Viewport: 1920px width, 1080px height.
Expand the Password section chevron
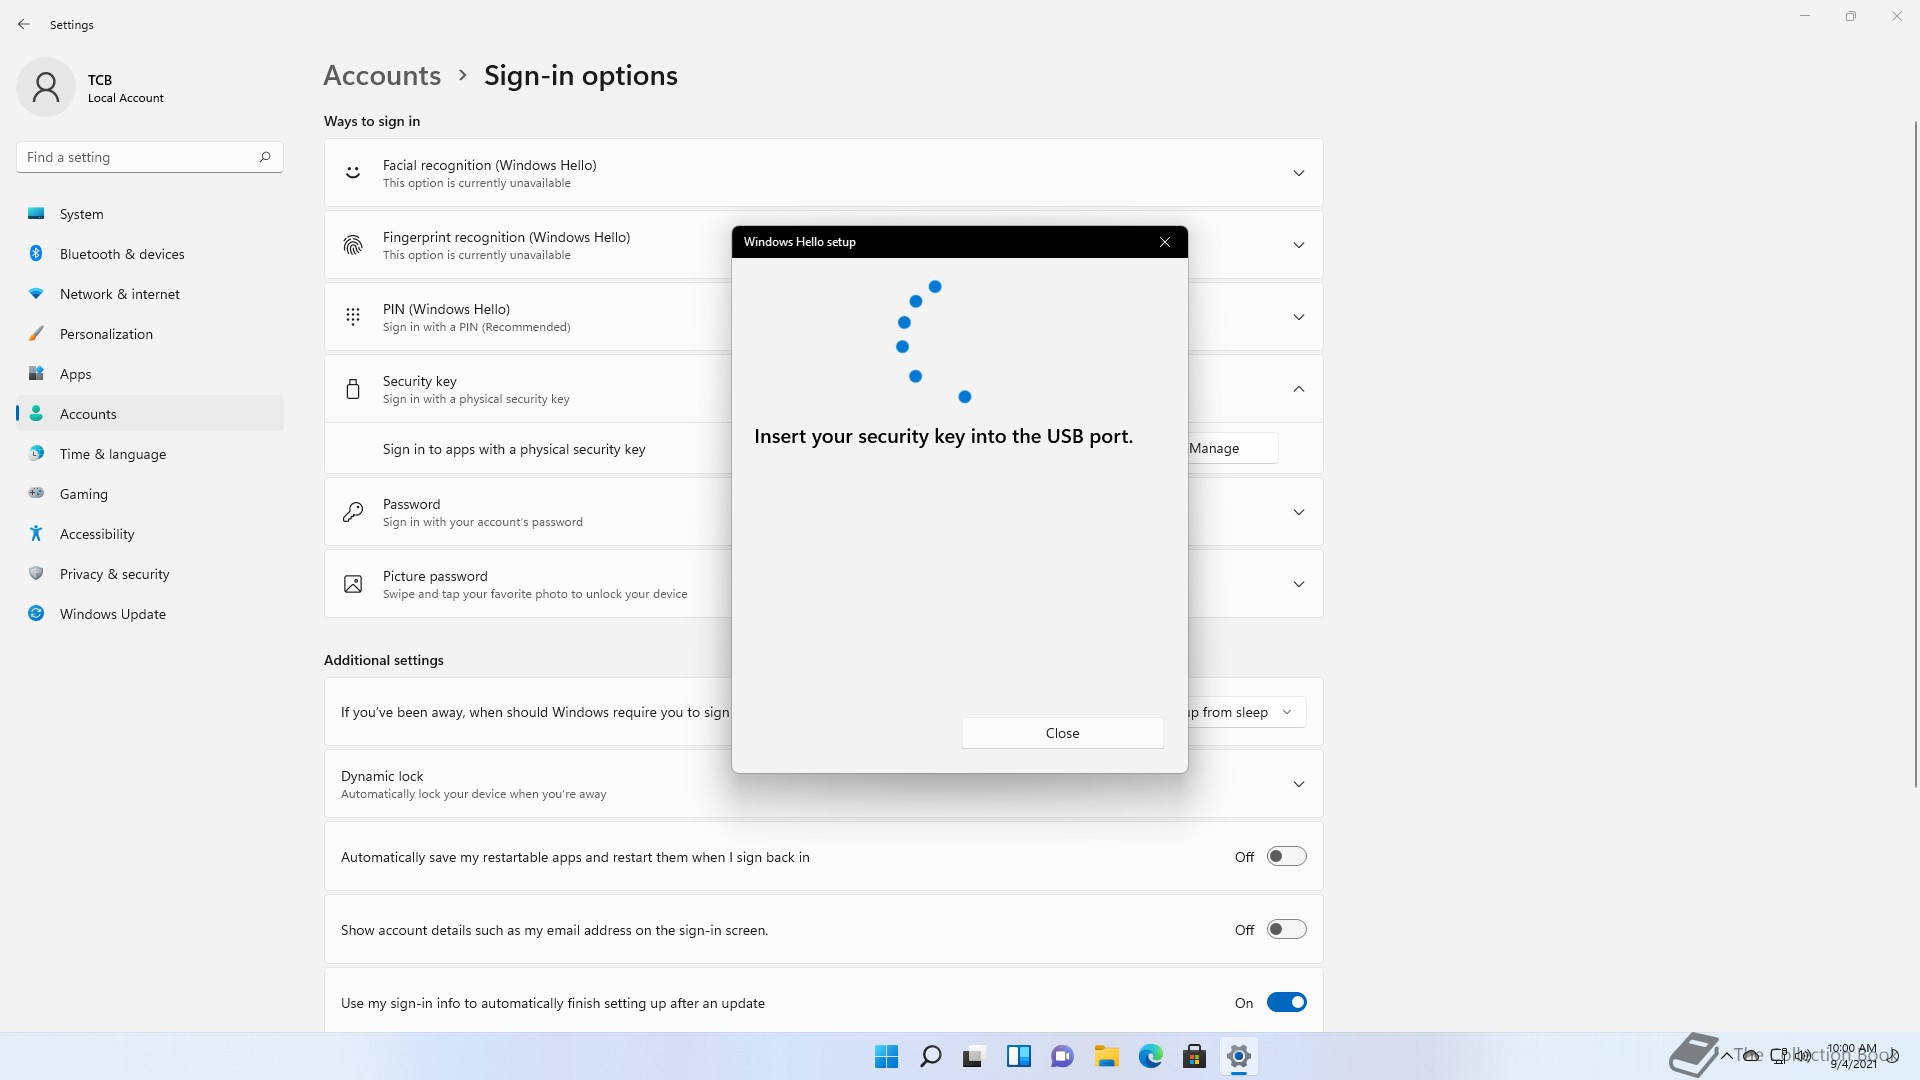point(1299,512)
